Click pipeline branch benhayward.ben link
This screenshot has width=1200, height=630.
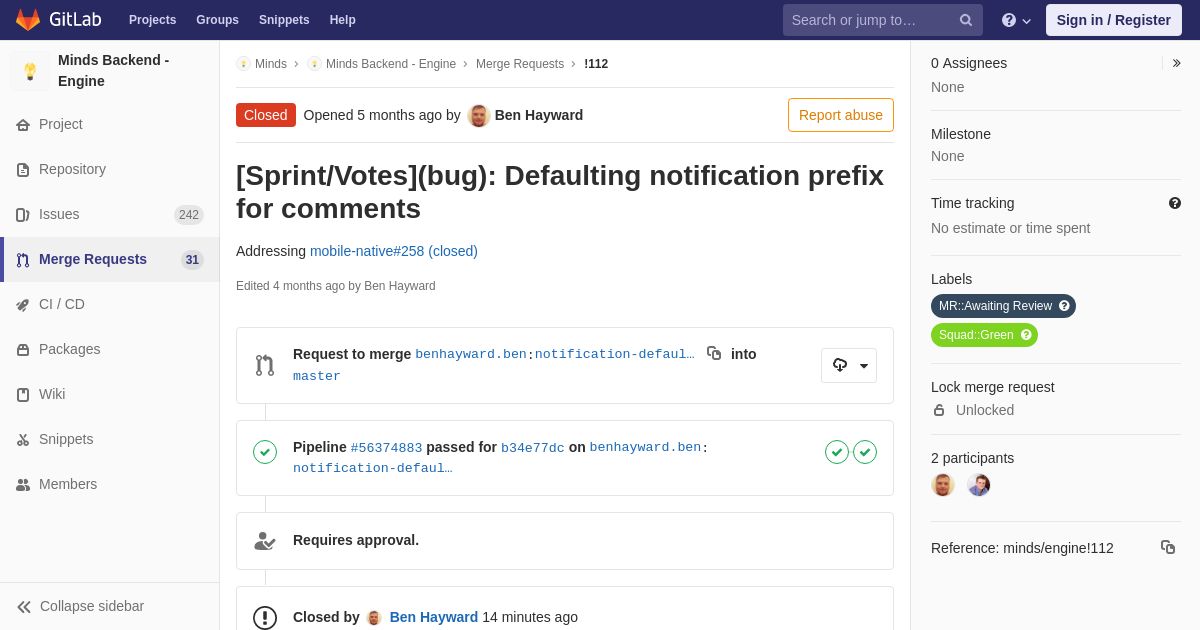tap(645, 448)
